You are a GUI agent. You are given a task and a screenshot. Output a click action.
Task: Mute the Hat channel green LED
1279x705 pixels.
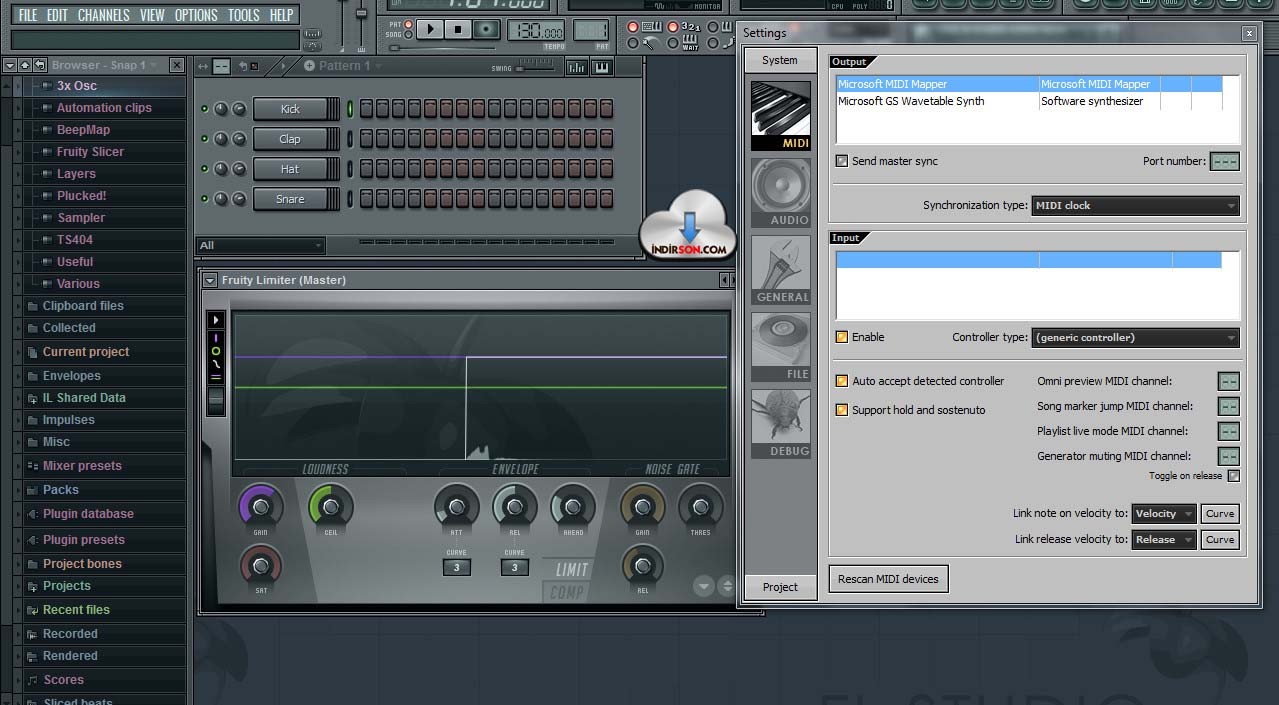(205, 169)
